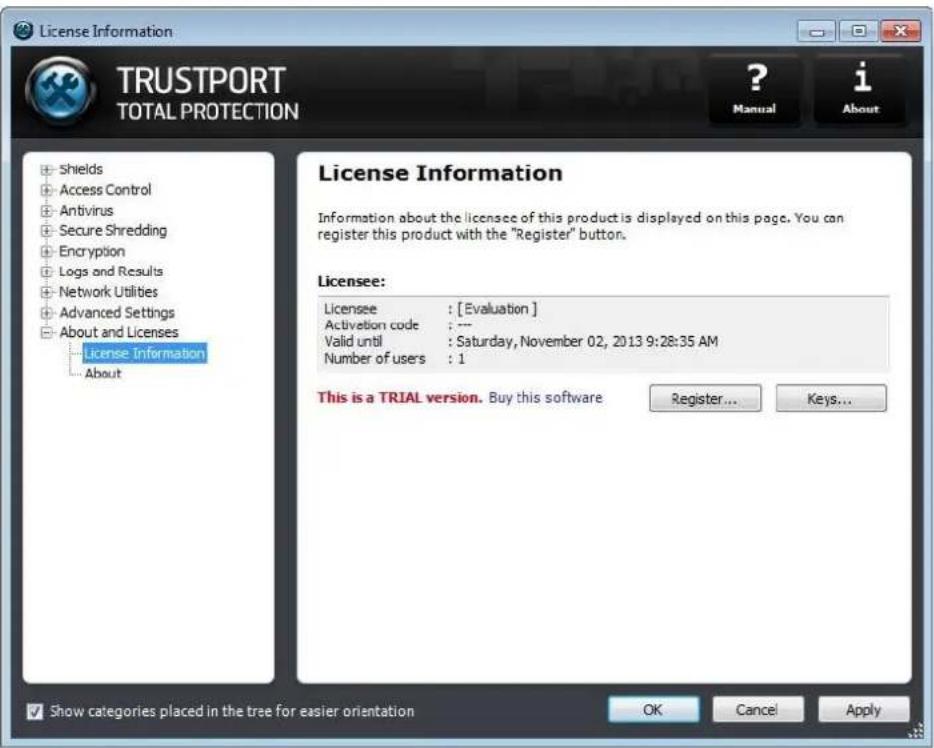The width and height of the screenshot is (934, 748).
Task: Click the TrustPort wrench logo icon
Action: click(61, 91)
